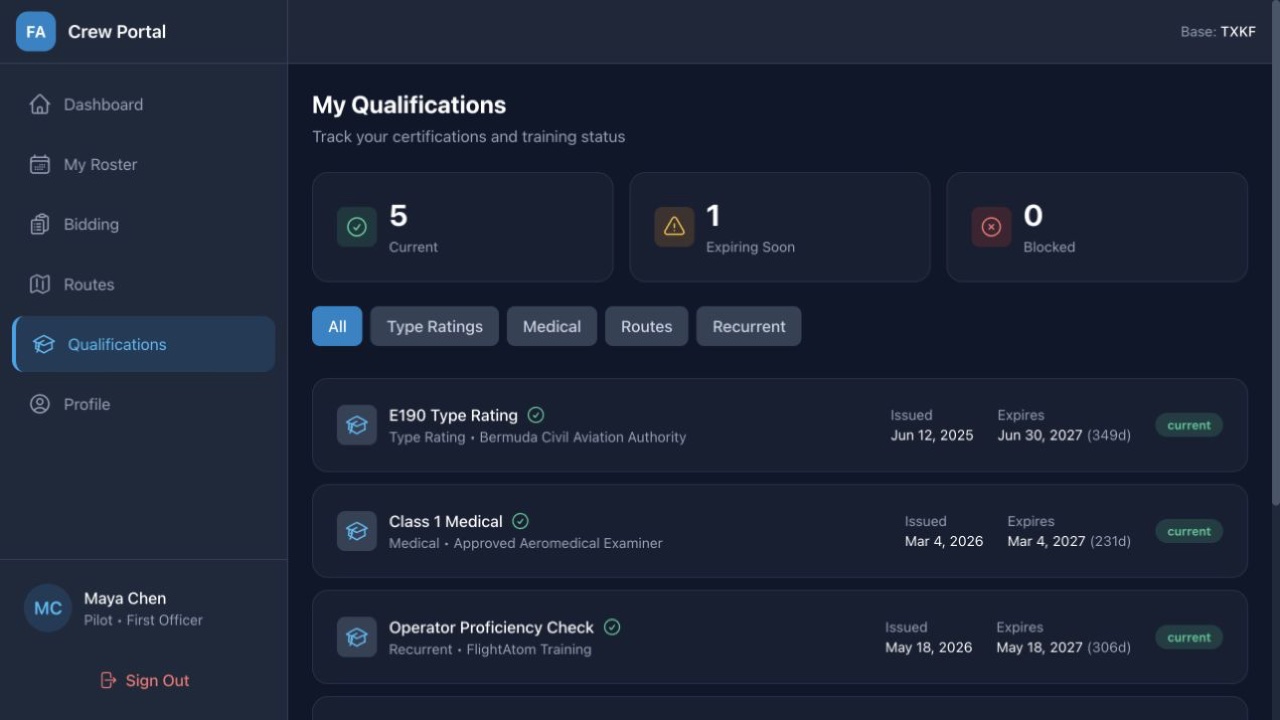The width and height of the screenshot is (1280, 720).
Task: Open My Roster page
Action: [x=143, y=164]
